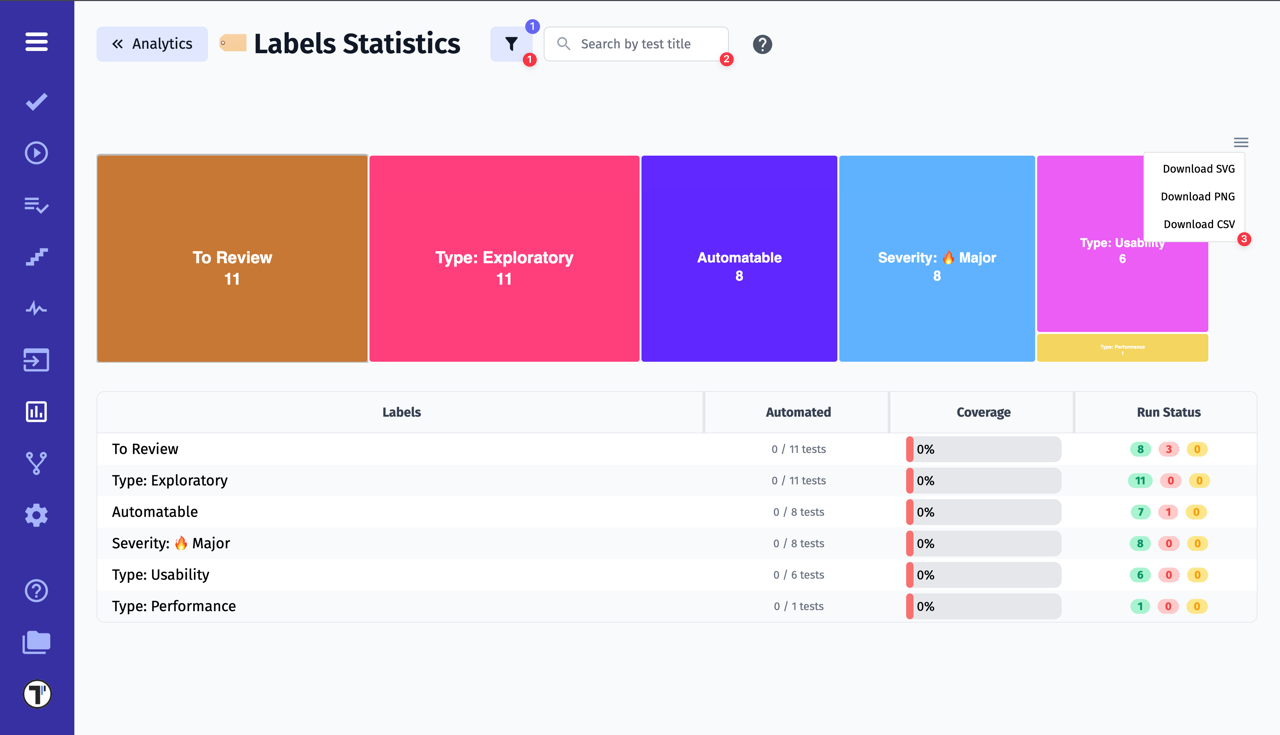
Task: Select the Tests checkmark icon in sidebar
Action: 36,101
